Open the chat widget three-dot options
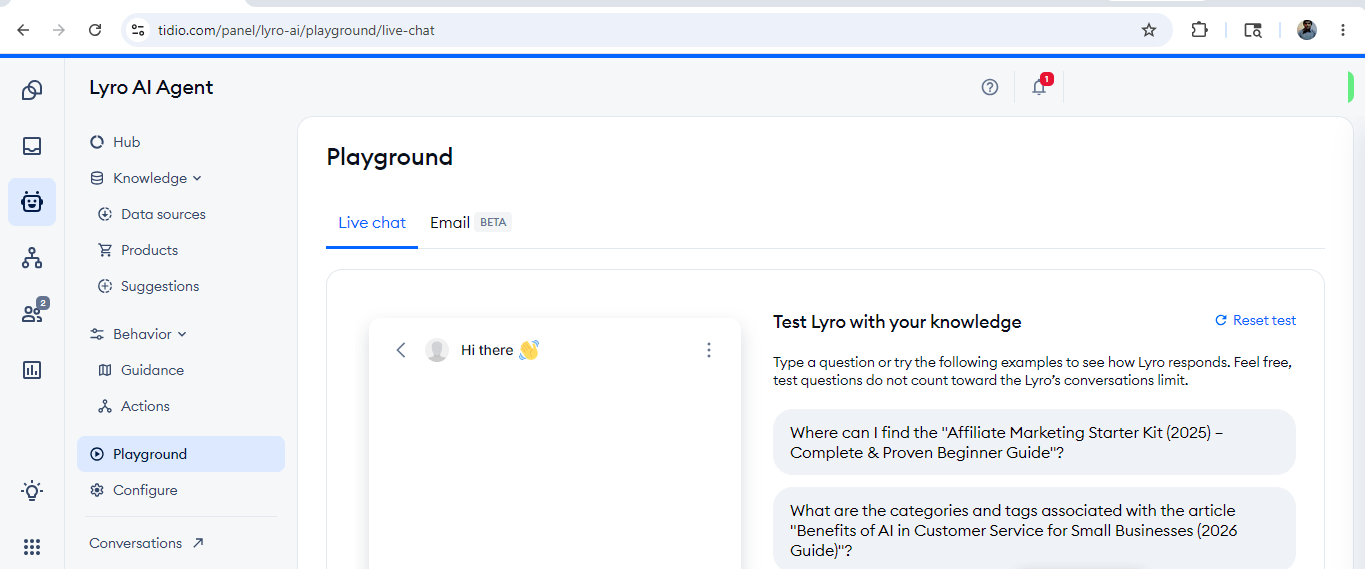Screen dimensions: 1365x569 coord(709,350)
